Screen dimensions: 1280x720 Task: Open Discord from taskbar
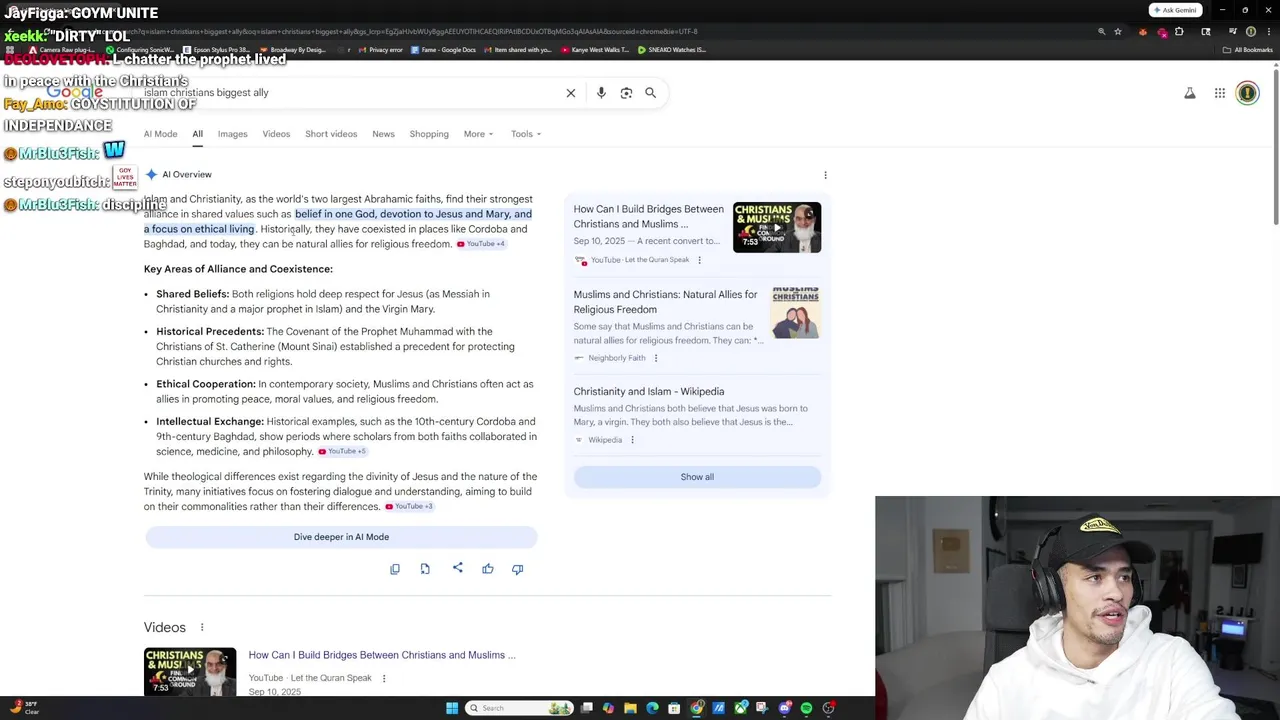click(785, 708)
